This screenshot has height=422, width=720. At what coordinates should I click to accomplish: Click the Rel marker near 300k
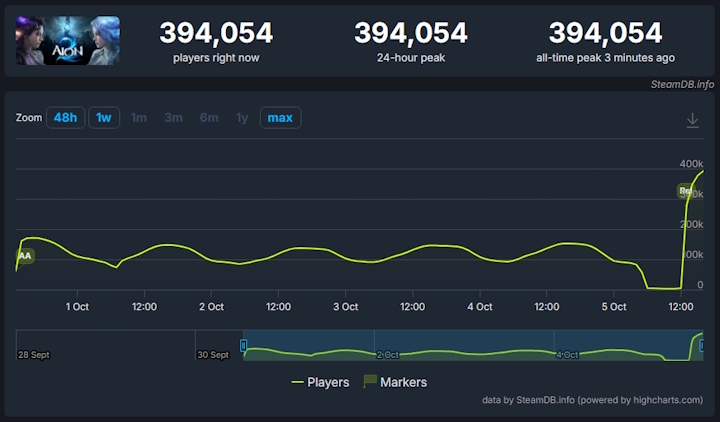pos(685,191)
